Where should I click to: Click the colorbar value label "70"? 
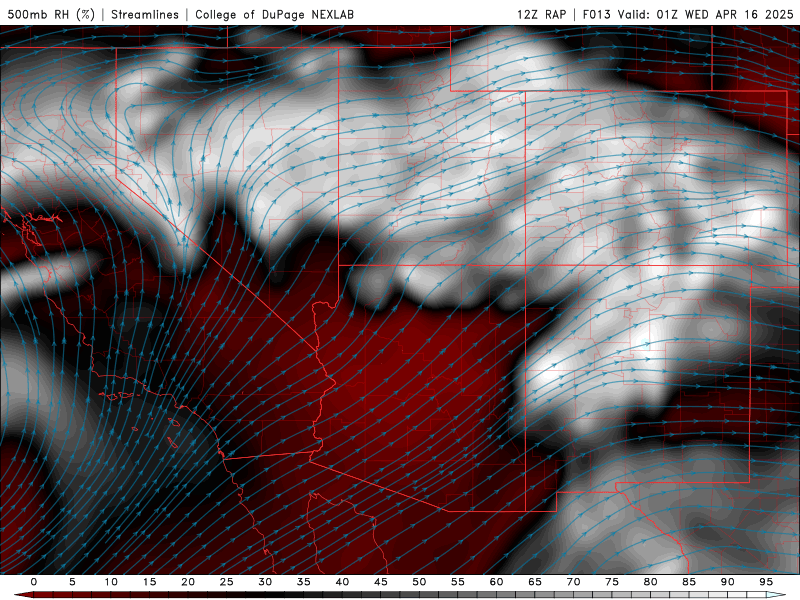[x=573, y=582]
